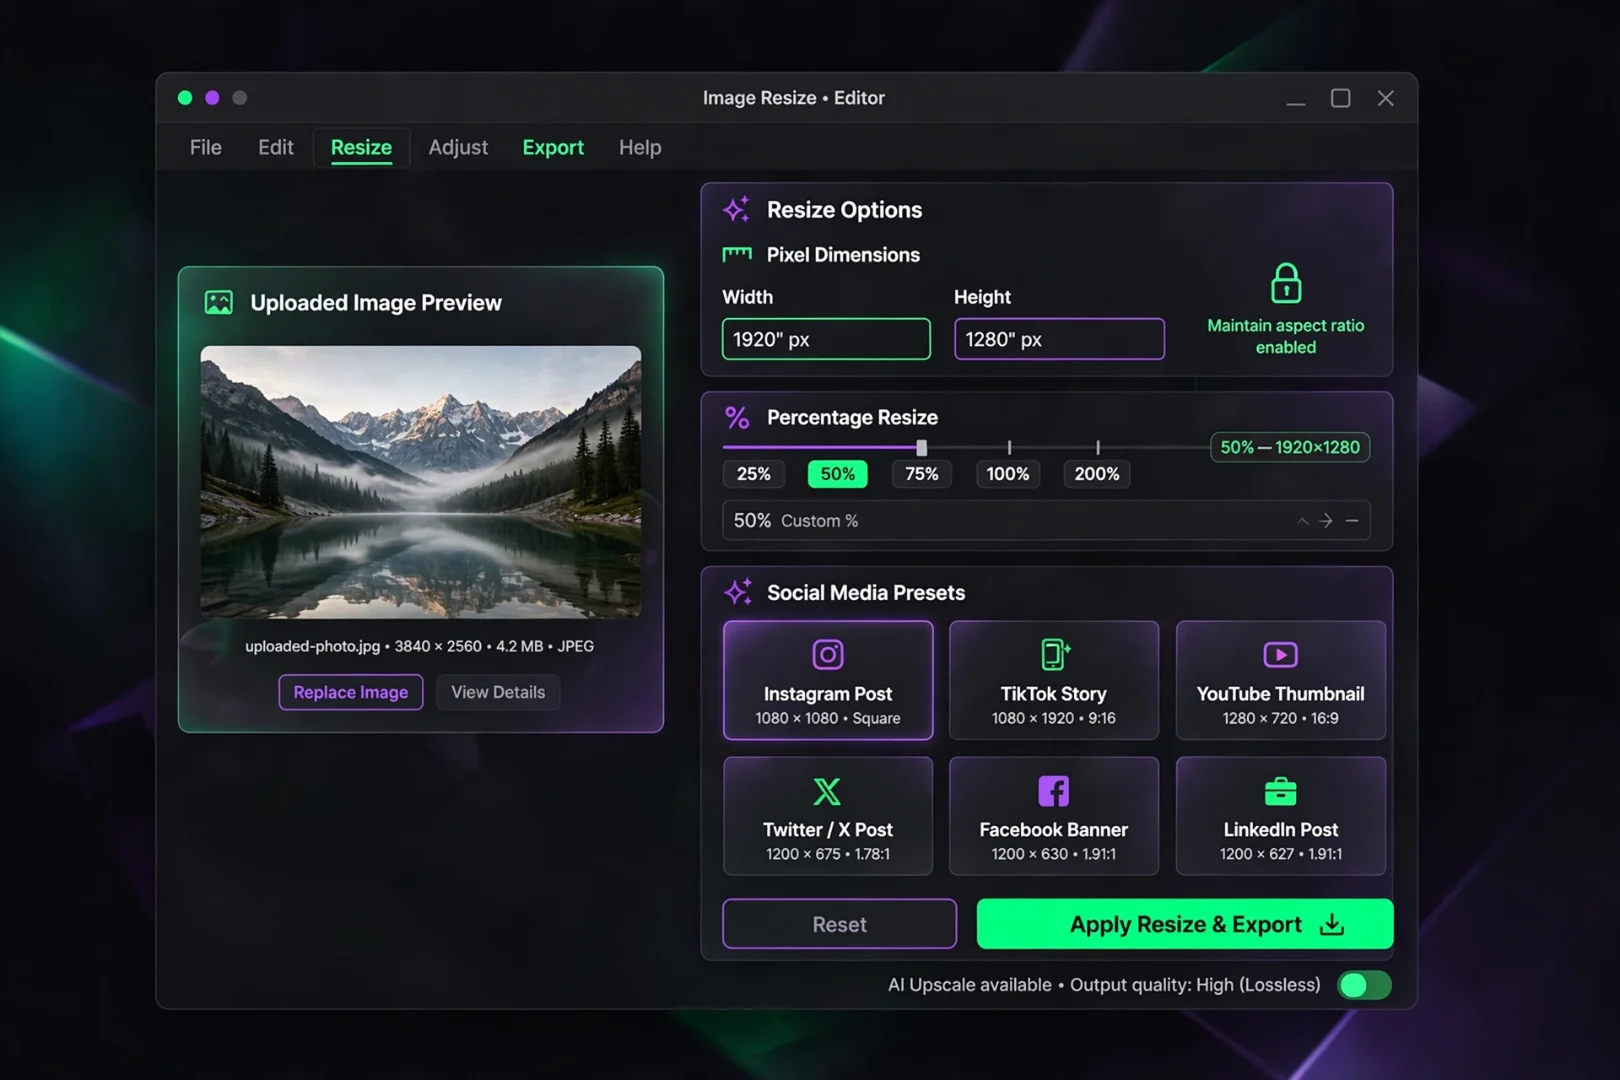Click the green window dot
Image resolution: width=1620 pixels, height=1080 pixels.
[185, 98]
